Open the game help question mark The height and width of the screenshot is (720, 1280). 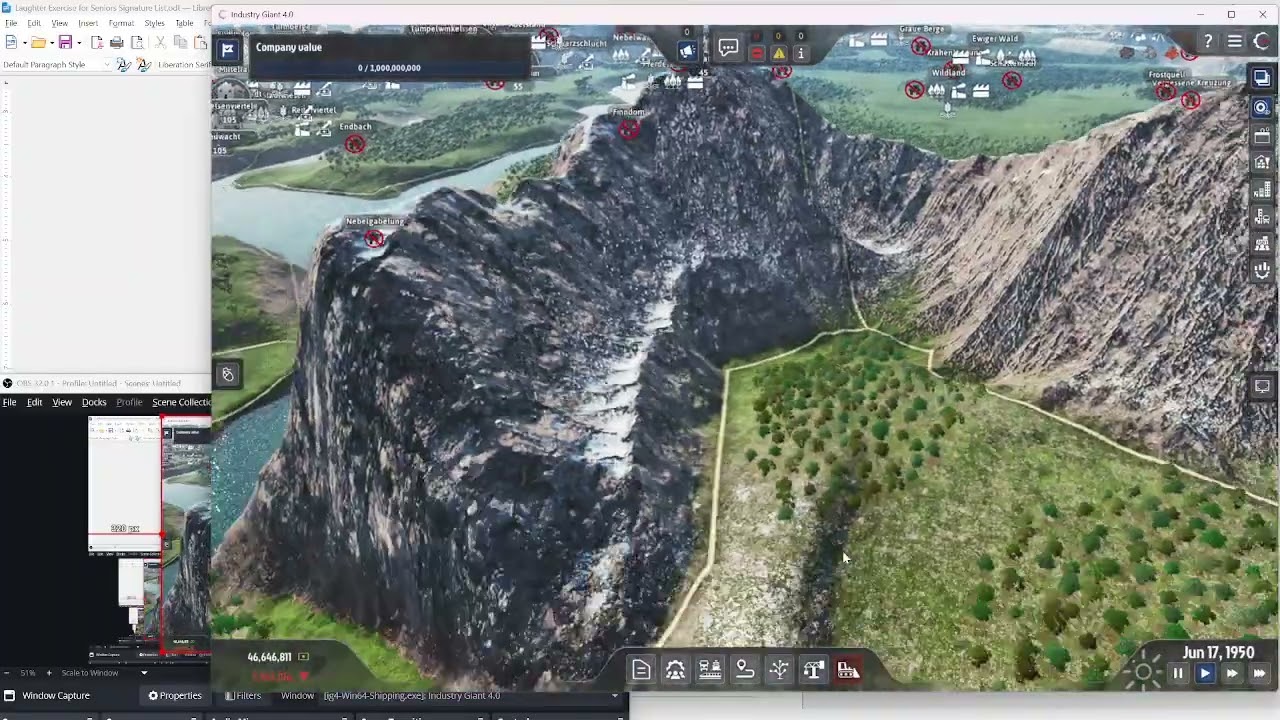[1208, 41]
